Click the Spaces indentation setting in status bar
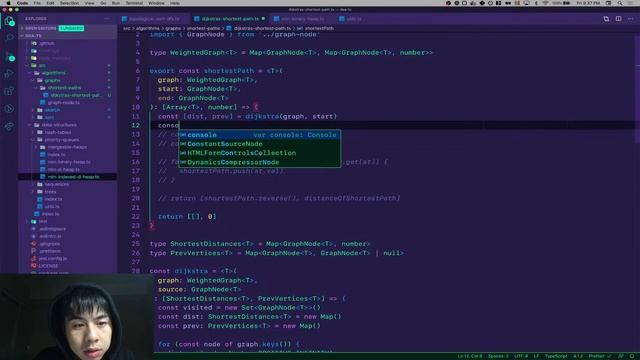The image size is (640, 360). [498, 356]
